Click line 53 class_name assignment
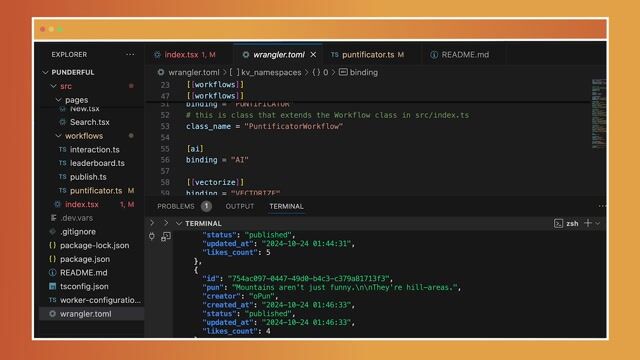This screenshot has width=640, height=360. (x=264, y=126)
